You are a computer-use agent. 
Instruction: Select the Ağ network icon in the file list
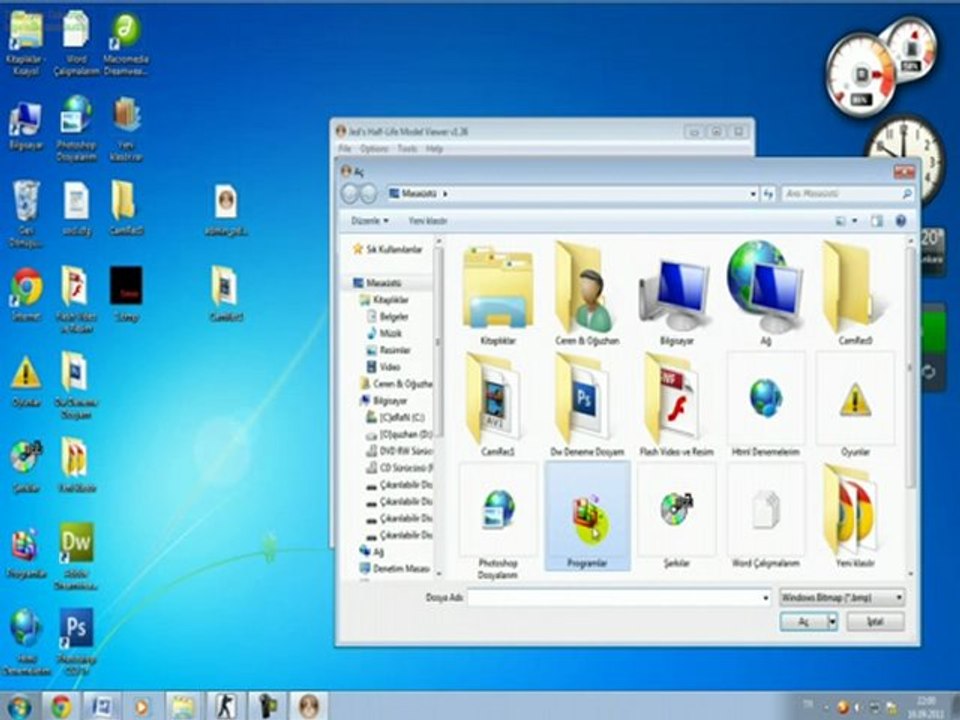pos(765,294)
